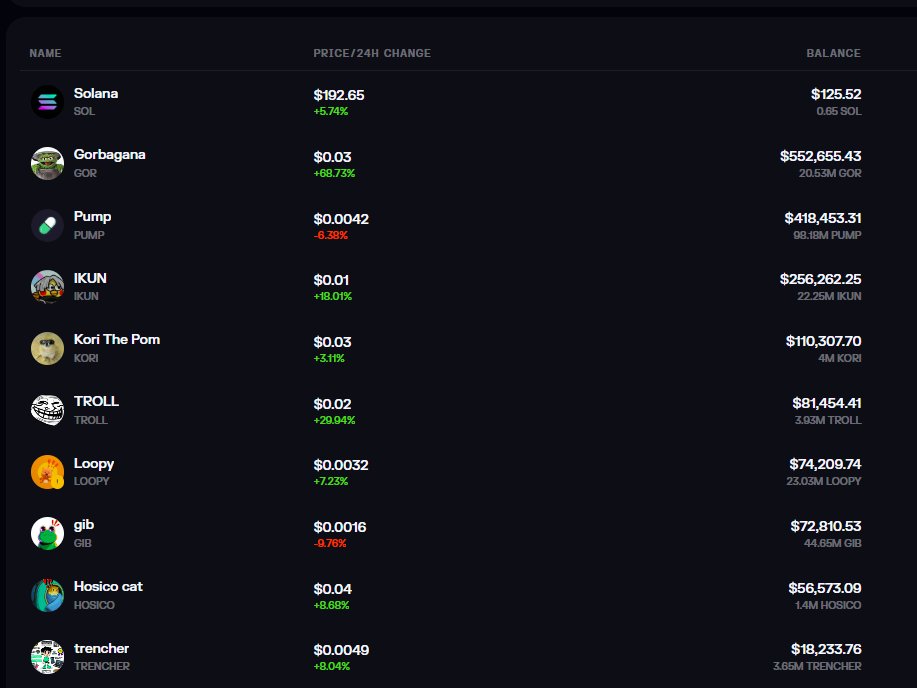The height and width of the screenshot is (688, 917).
Task: Click the TROLL face icon
Action: click(47, 410)
